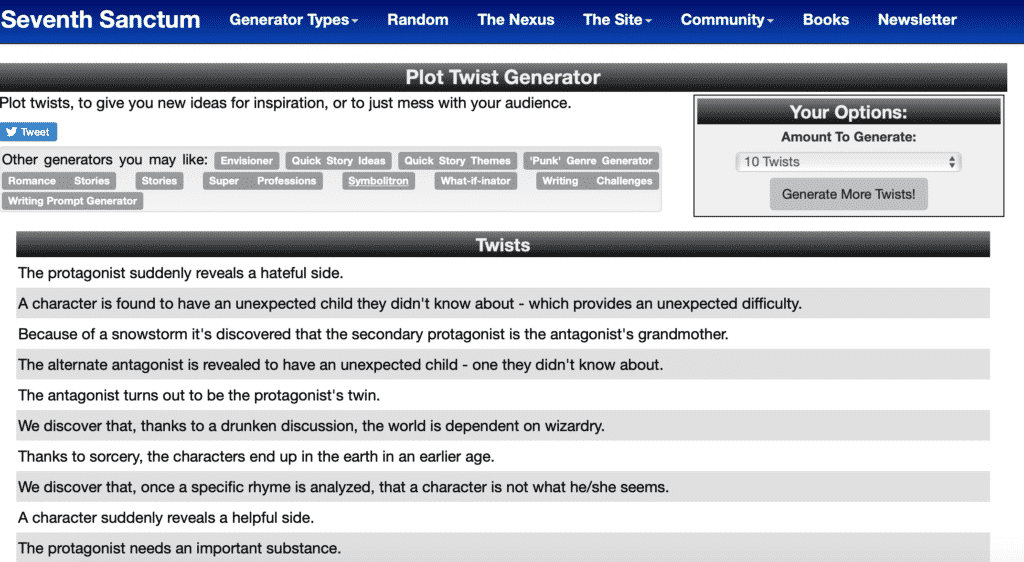The width and height of the screenshot is (1024, 562).
Task: Click the Your Options heading
Action: 848,112
